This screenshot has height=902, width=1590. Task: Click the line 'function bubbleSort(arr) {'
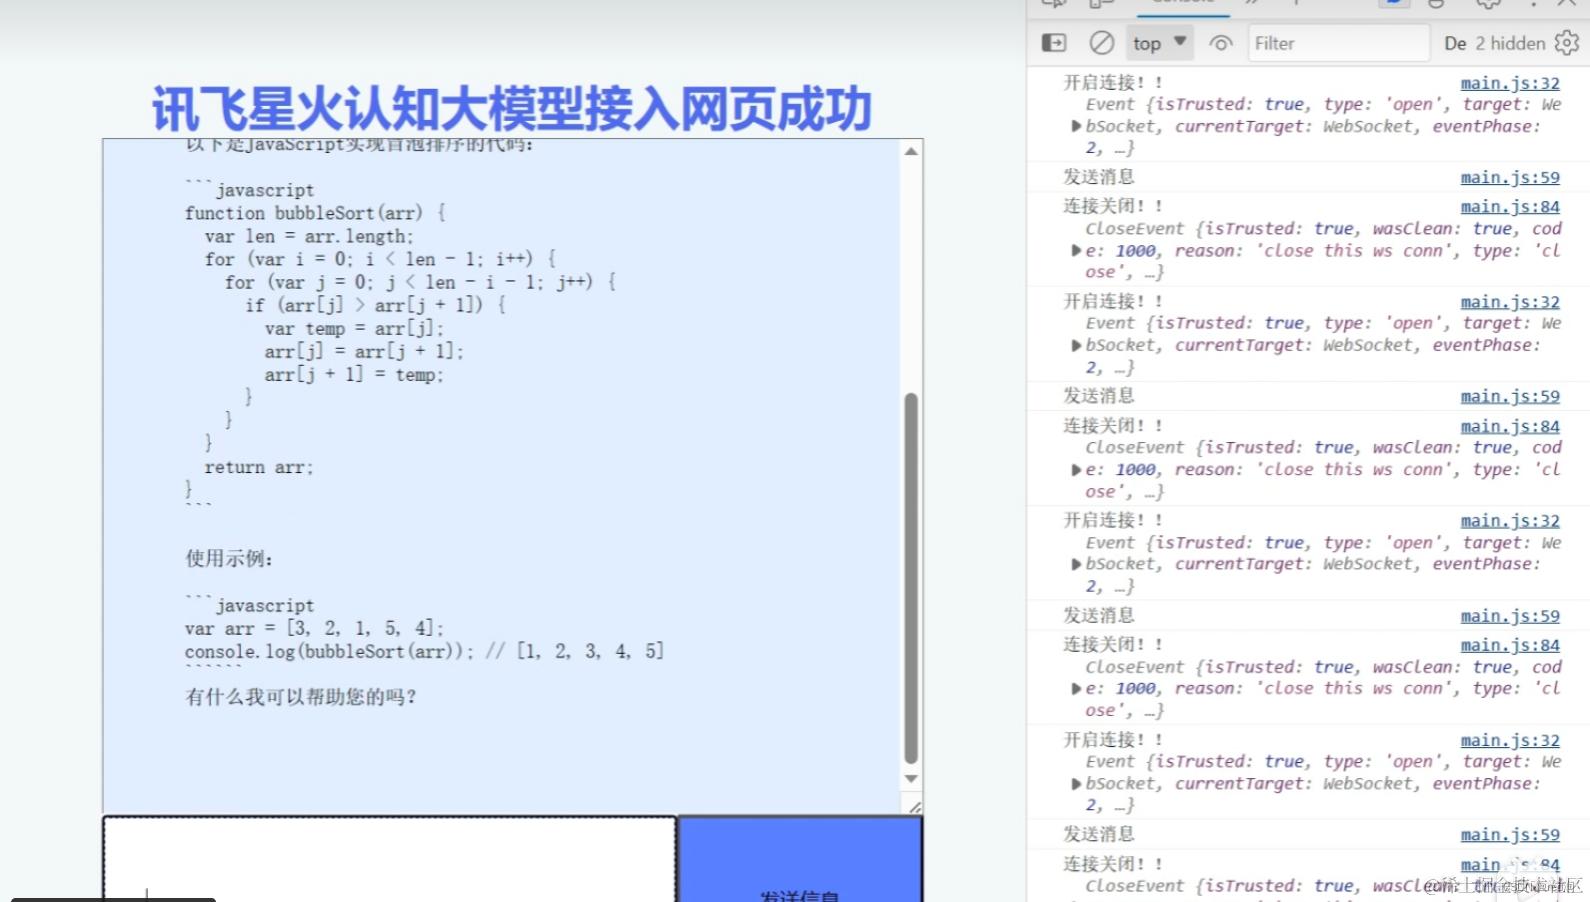315,213
